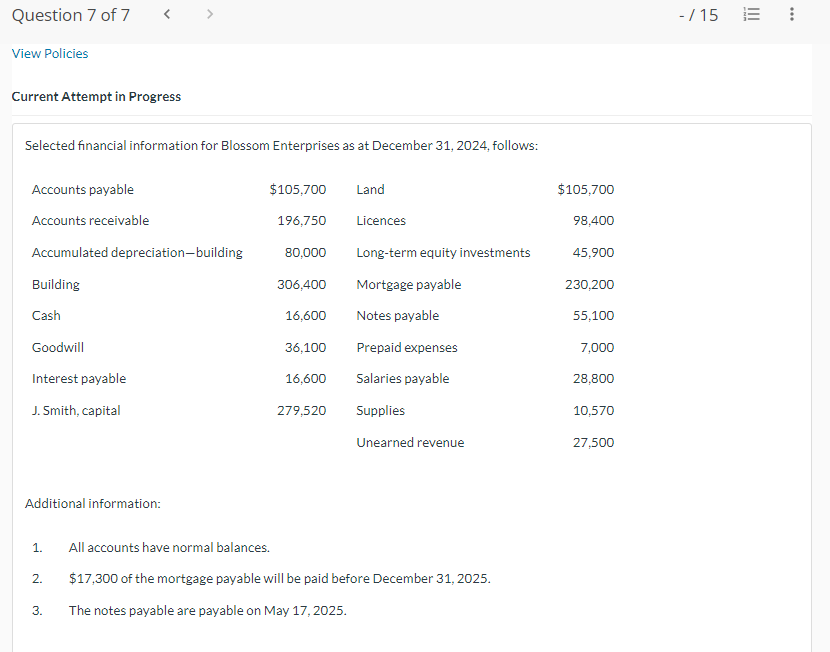Open the View Policies link

pyautogui.click(x=50, y=53)
